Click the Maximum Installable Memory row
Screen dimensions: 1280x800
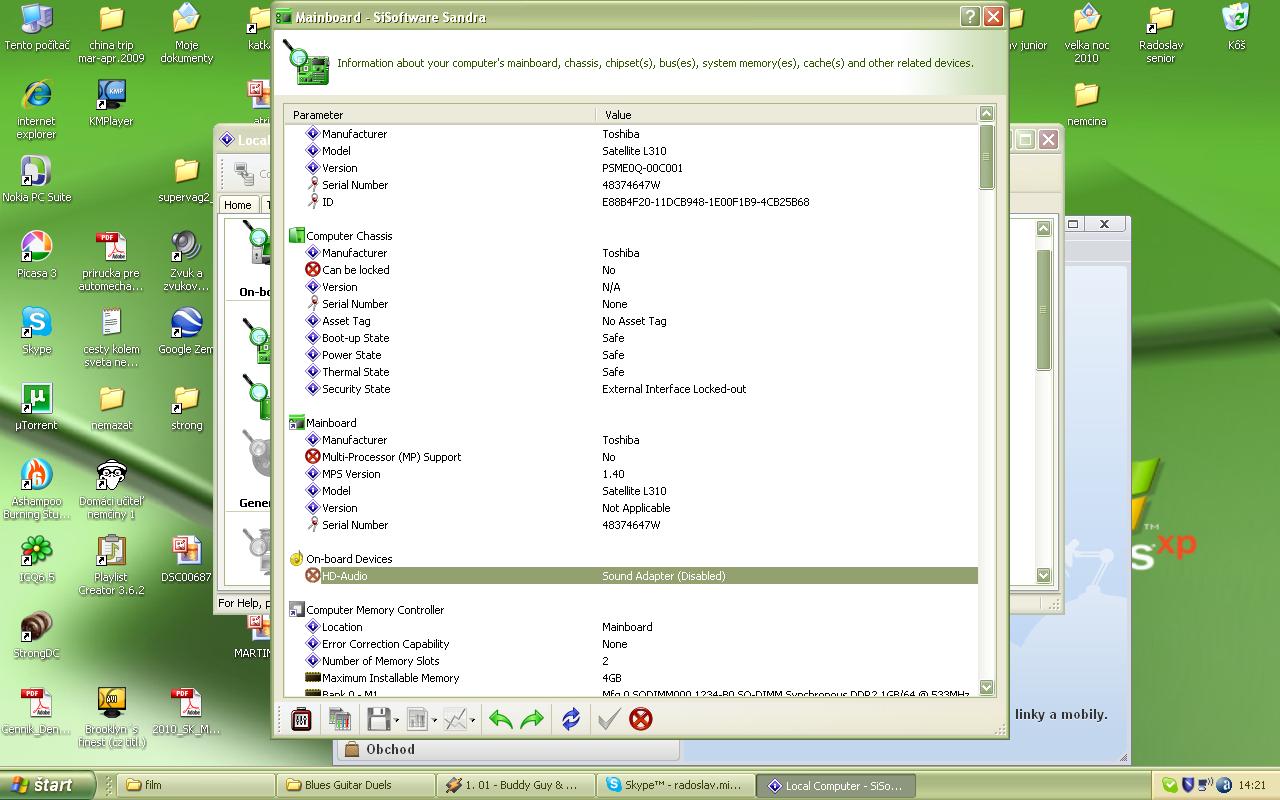[x=631, y=678]
